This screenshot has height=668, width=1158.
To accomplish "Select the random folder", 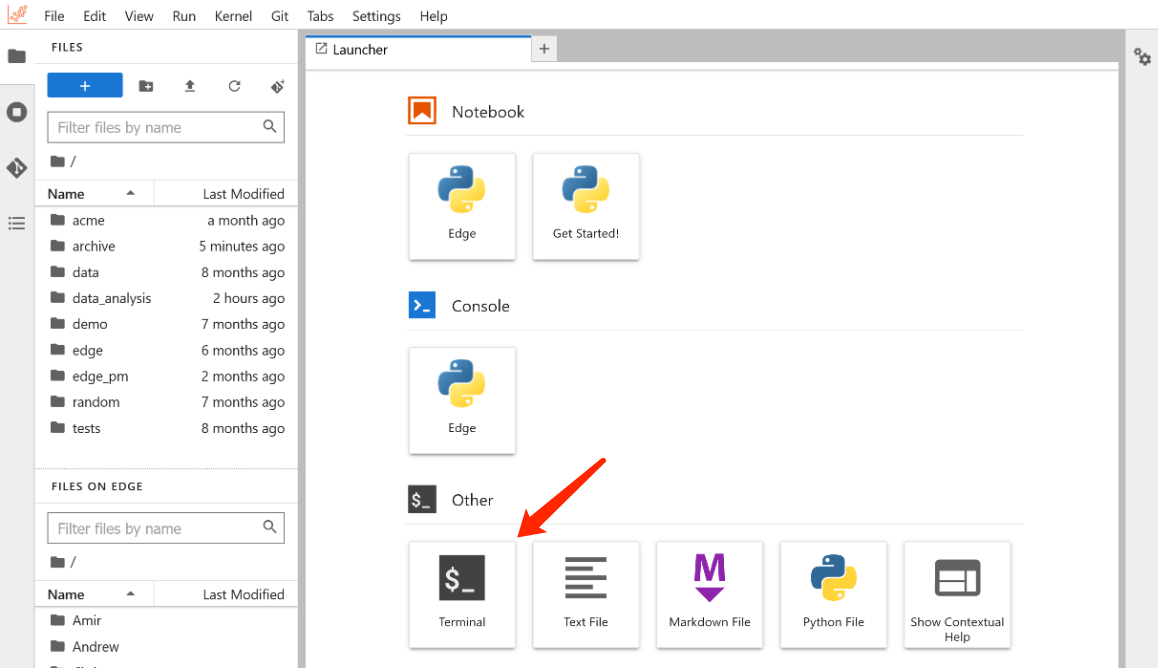I will coord(166,402).
